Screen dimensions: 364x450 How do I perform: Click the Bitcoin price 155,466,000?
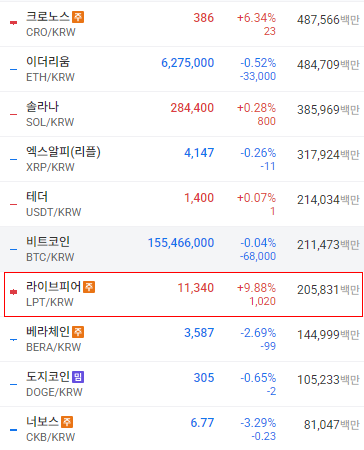181,243
